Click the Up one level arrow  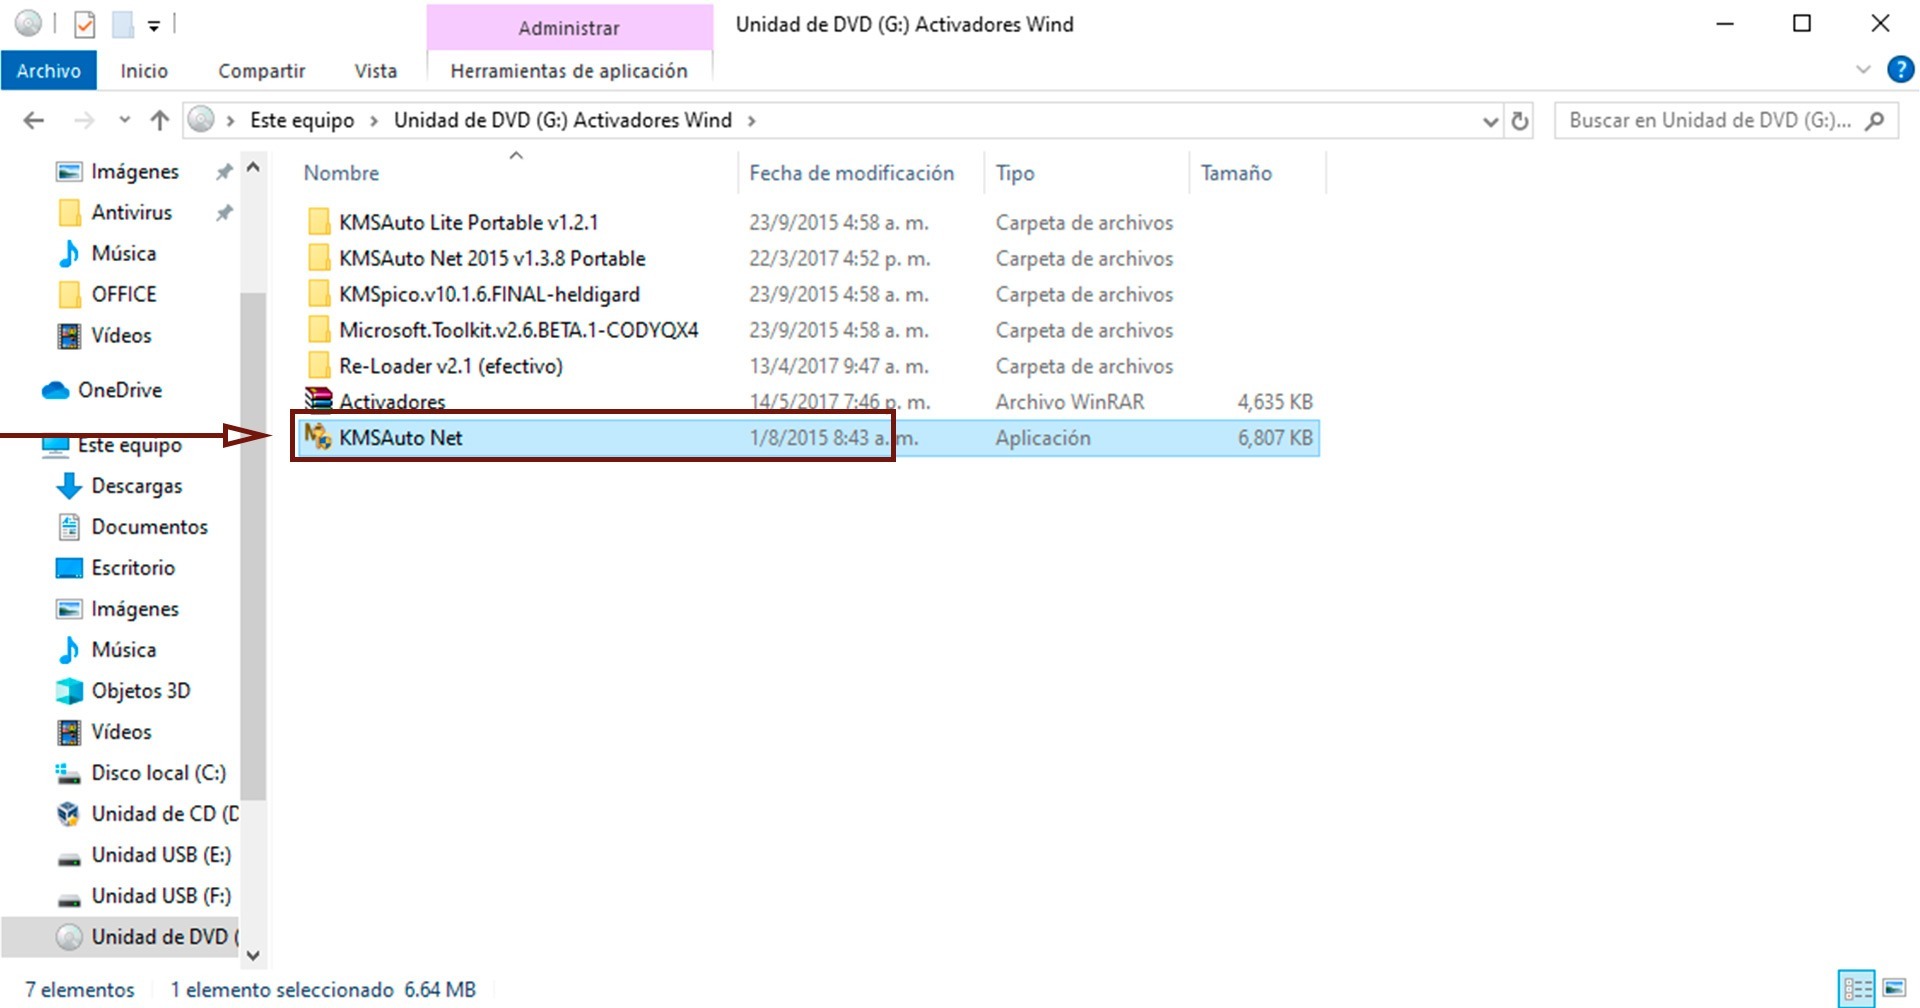(x=159, y=121)
